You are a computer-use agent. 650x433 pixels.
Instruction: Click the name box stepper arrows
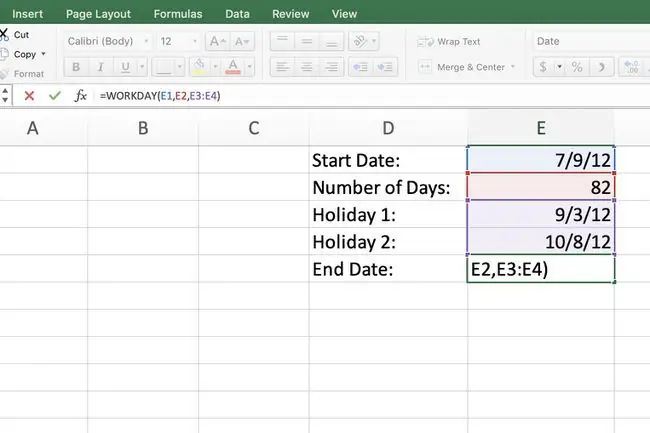(x=5, y=95)
